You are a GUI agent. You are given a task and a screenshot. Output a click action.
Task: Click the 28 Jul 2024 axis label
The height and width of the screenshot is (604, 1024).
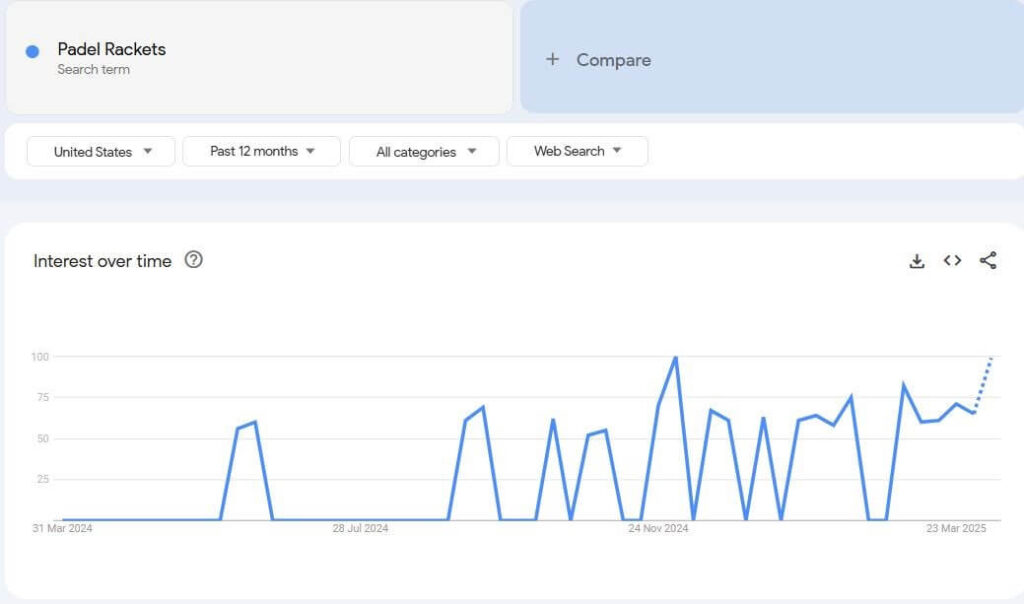(x=360, y=529)
